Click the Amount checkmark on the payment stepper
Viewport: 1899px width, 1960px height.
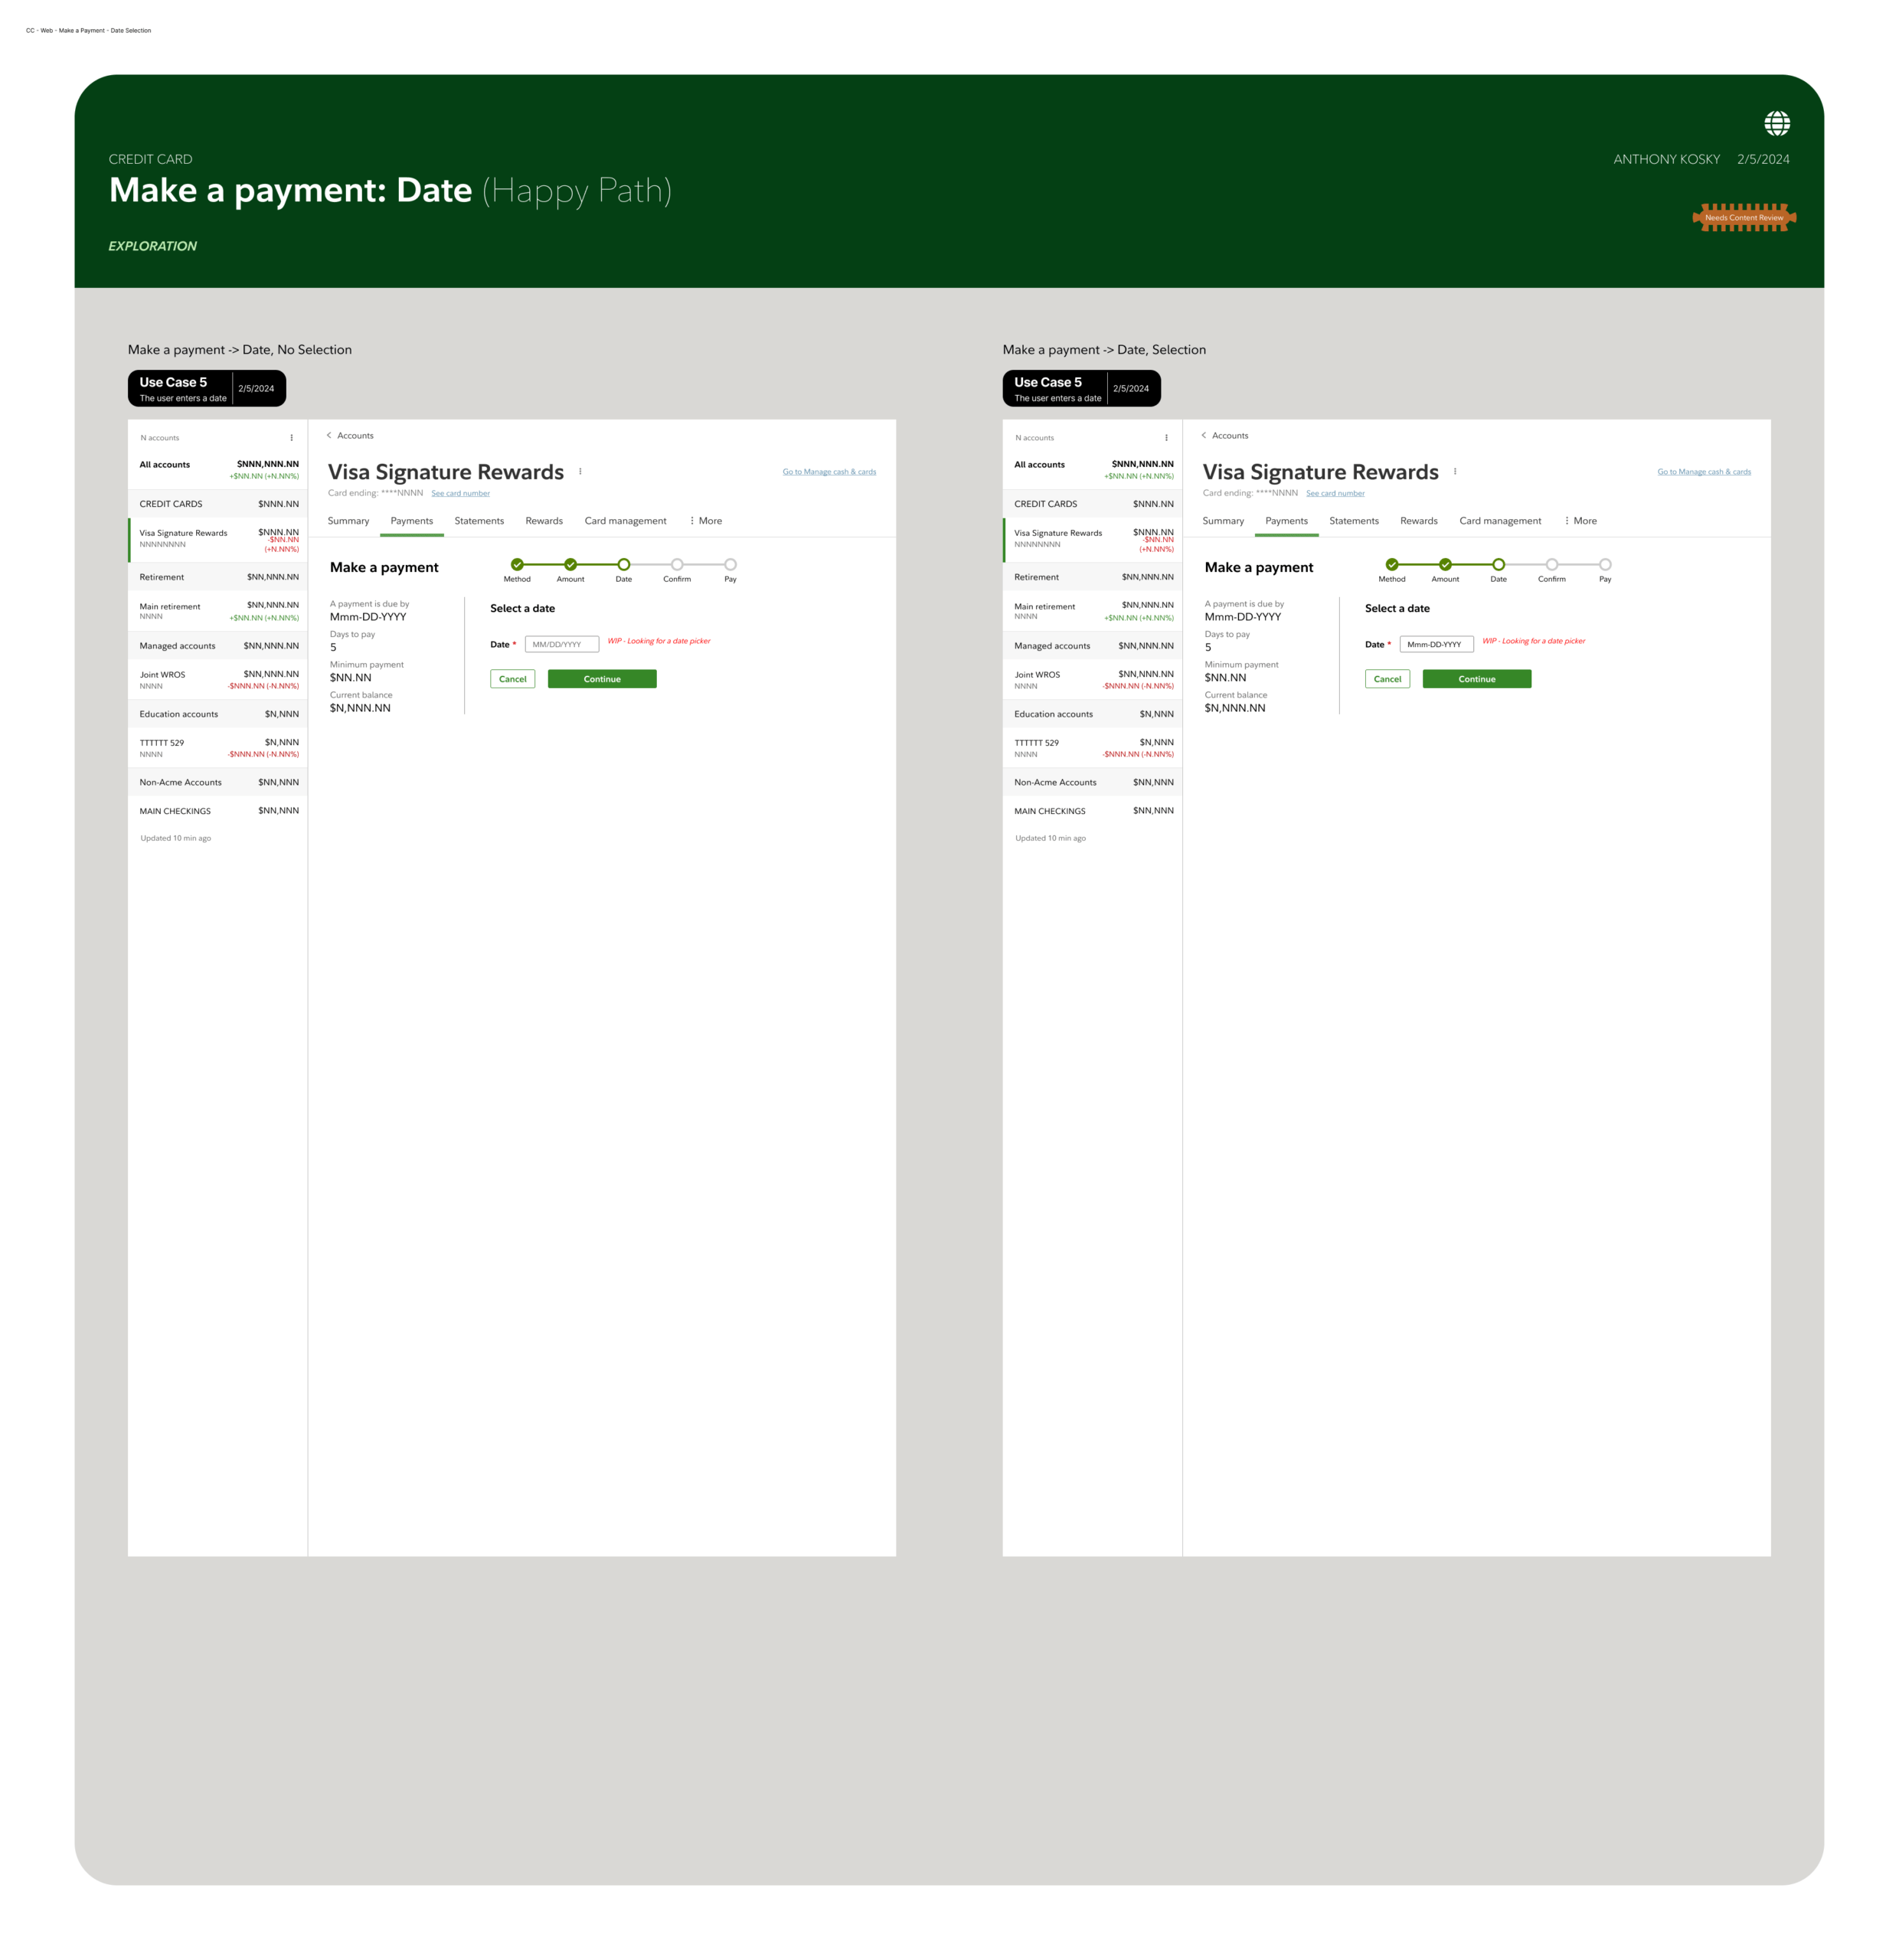[x=571, y=565]
